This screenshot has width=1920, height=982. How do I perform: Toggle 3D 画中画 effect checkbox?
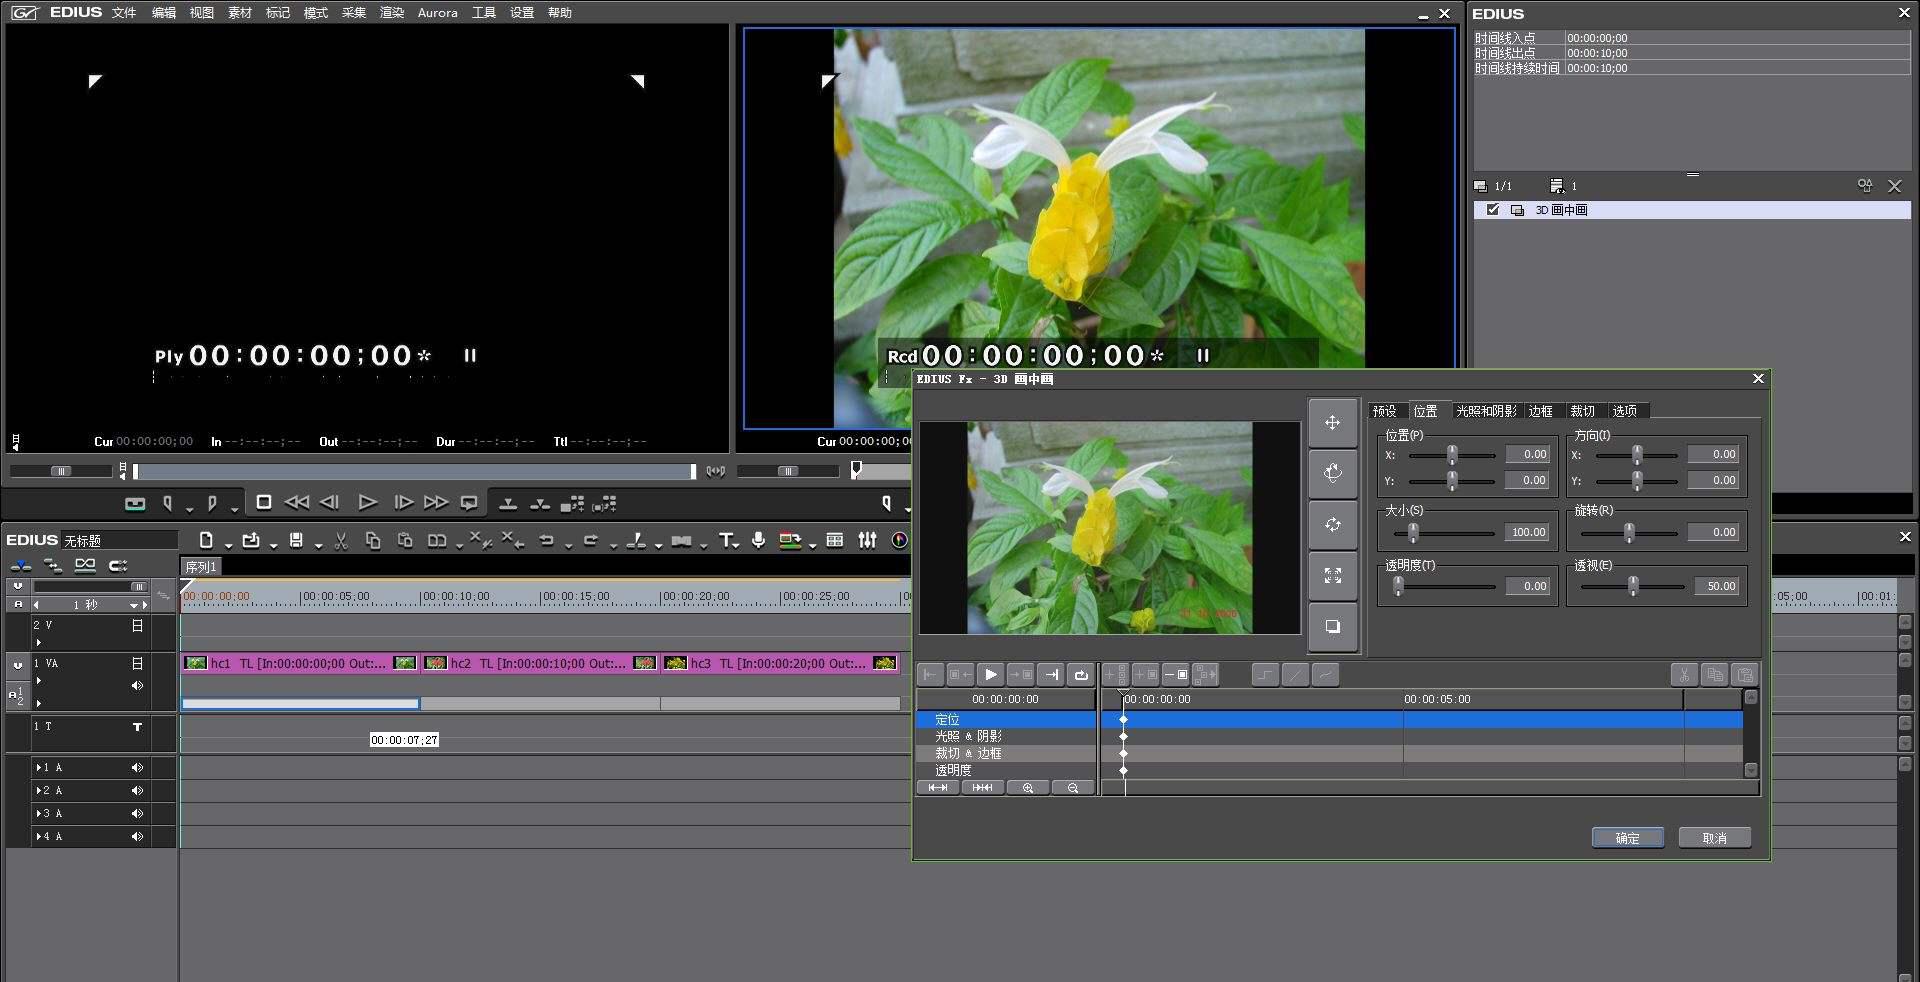point(1493,210)
